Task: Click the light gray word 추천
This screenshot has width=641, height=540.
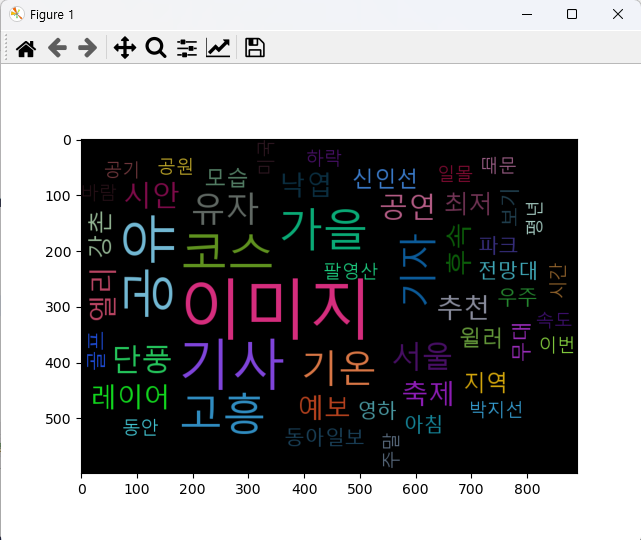Action: click(x=463, y=308)
